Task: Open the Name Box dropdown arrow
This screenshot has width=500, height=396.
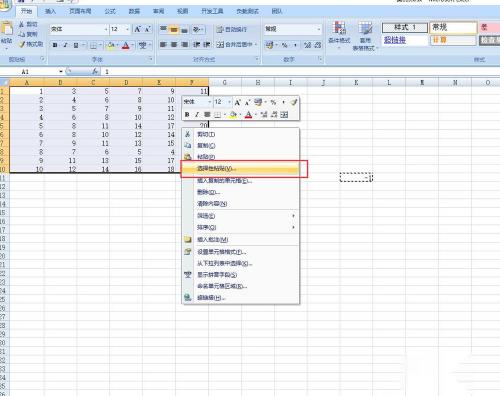Action: coord(61,71)
